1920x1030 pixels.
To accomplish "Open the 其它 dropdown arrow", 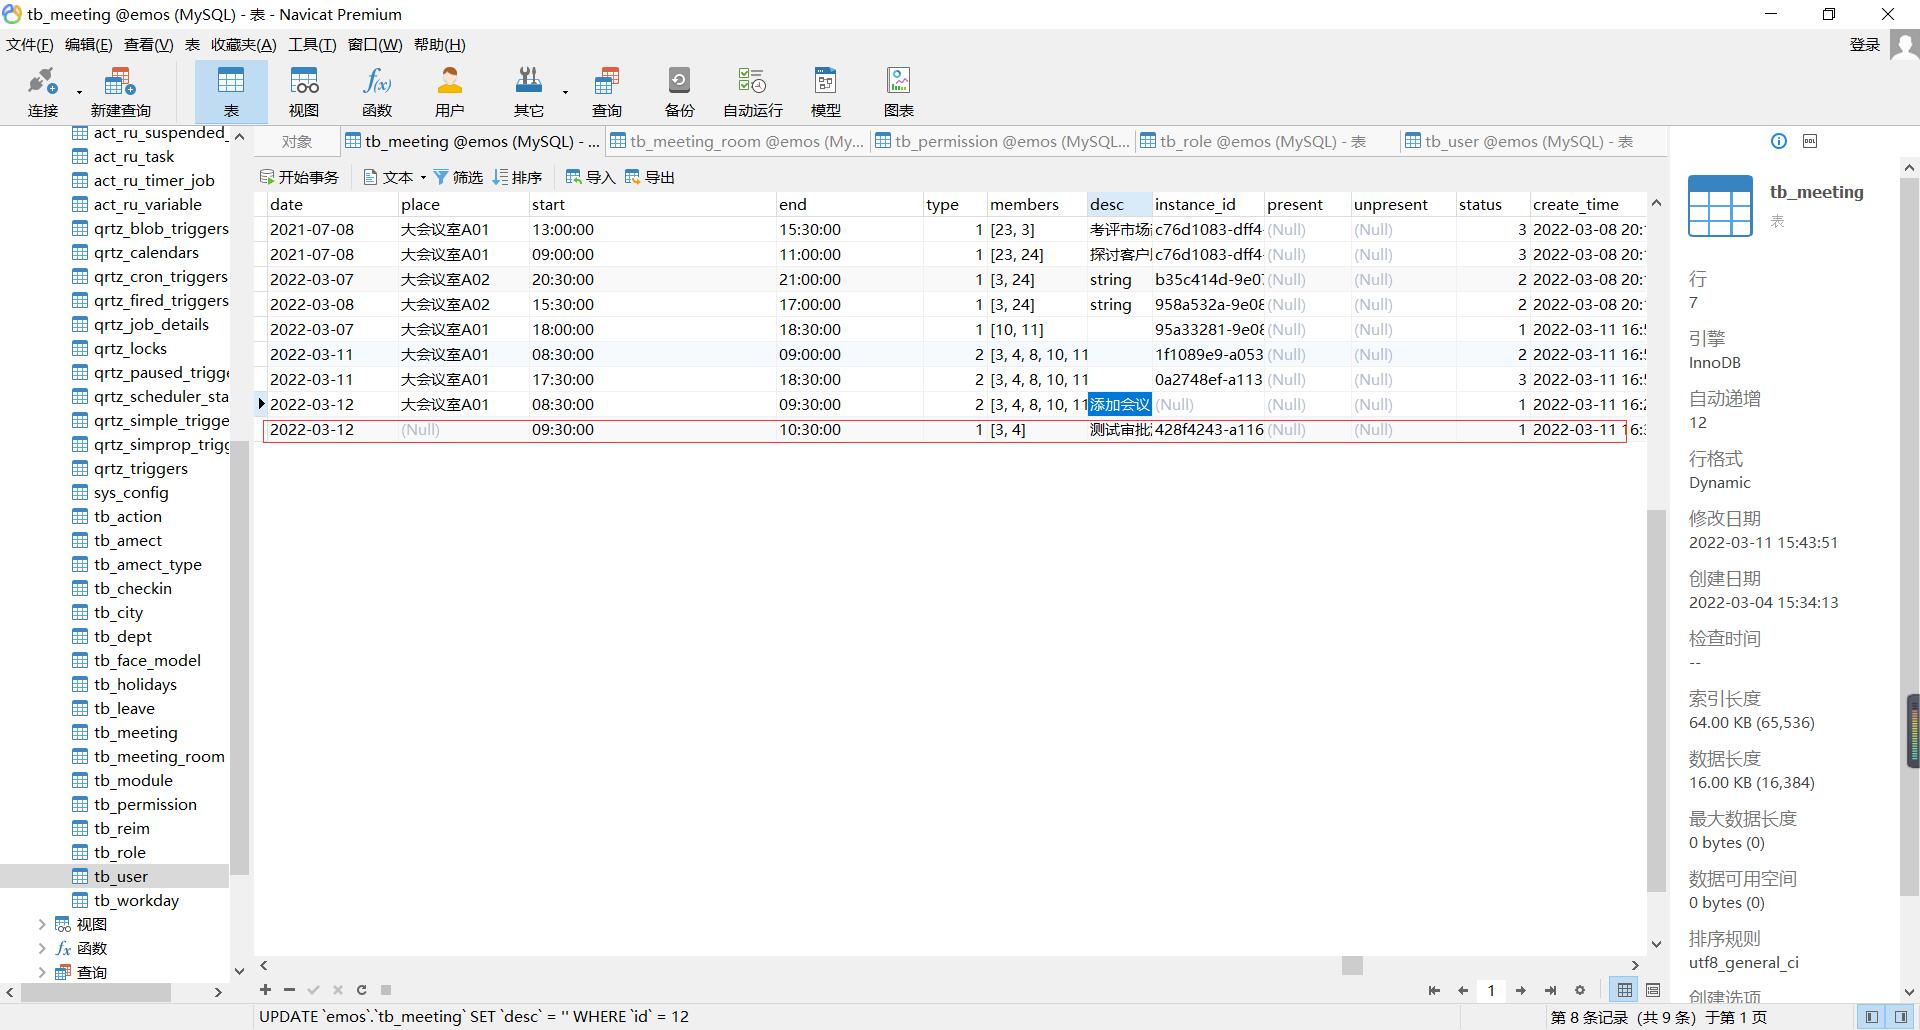I will pyautogui.click(x=565, y=92).
